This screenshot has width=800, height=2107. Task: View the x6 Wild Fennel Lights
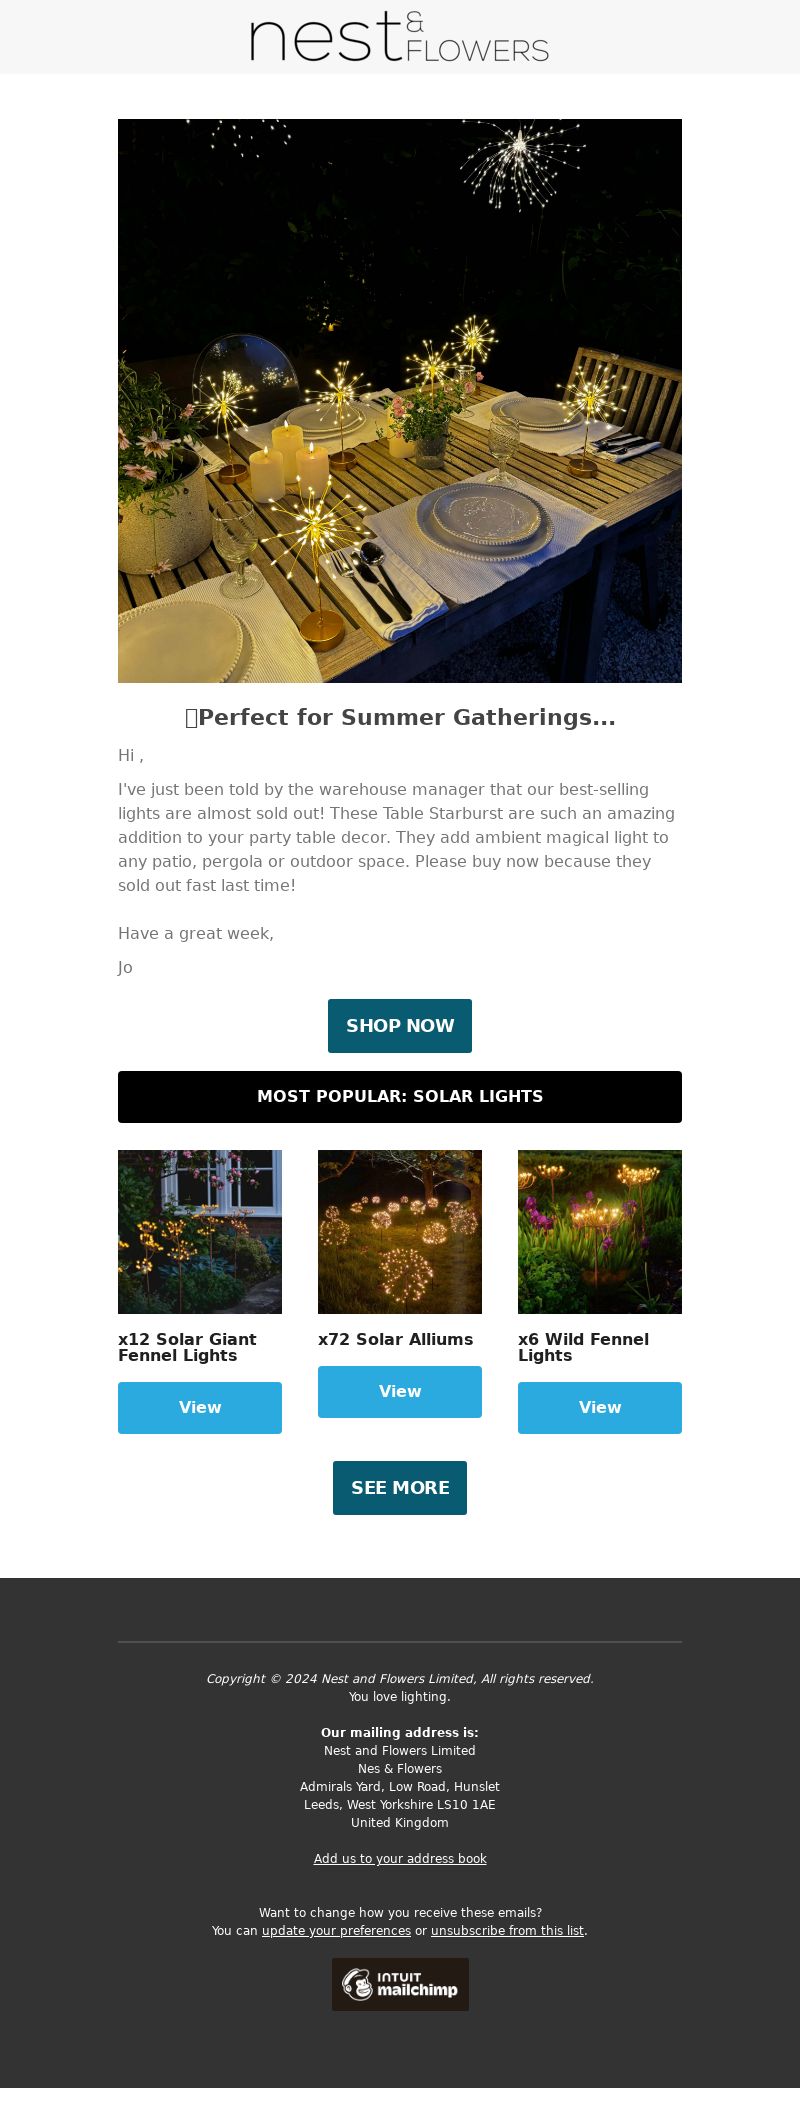point(600,1408)
